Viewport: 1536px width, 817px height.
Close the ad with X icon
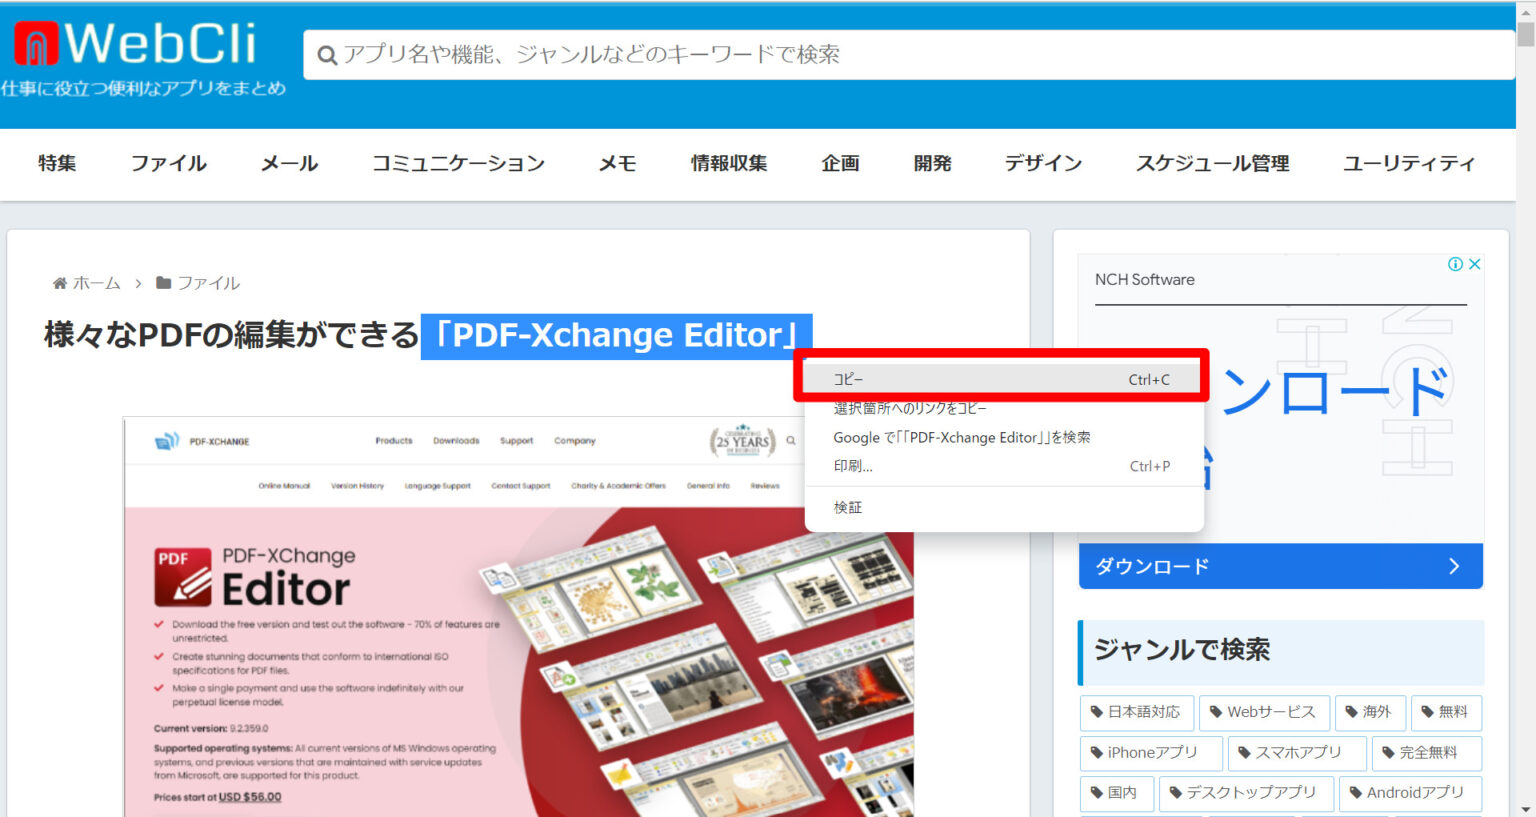[x=1474, y=264]
